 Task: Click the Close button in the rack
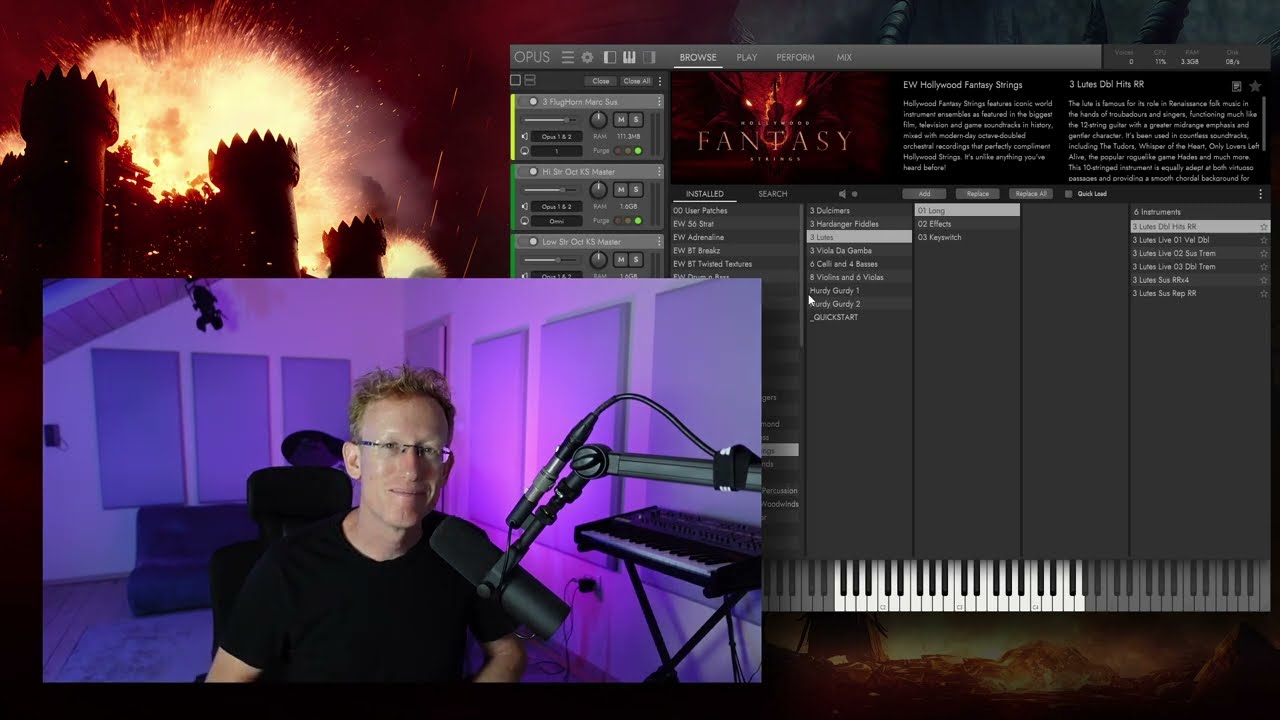[x=600, y=81]
